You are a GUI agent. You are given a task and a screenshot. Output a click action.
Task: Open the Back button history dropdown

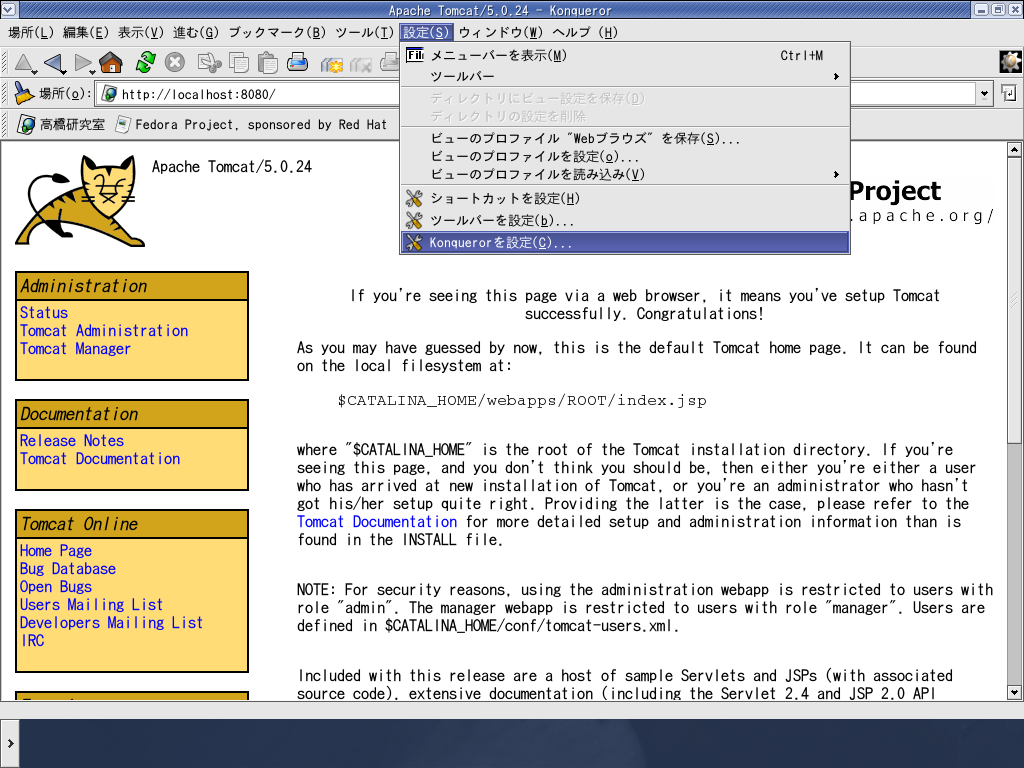64,72
